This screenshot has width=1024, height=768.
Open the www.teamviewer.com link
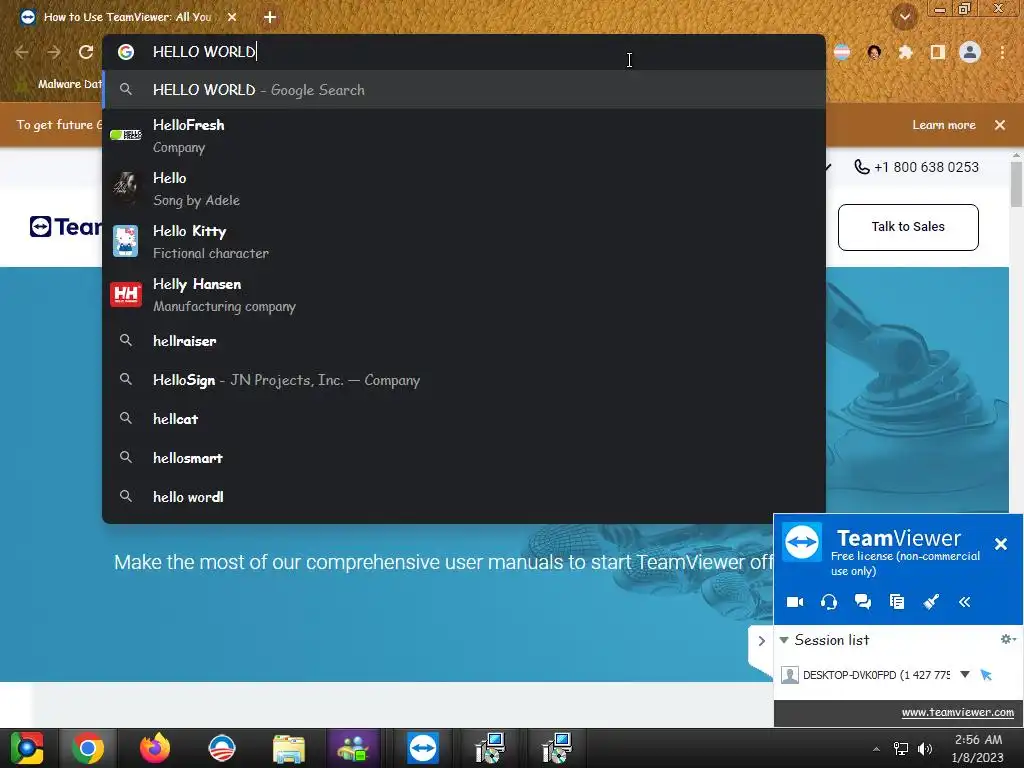click(x=957, y=712)
